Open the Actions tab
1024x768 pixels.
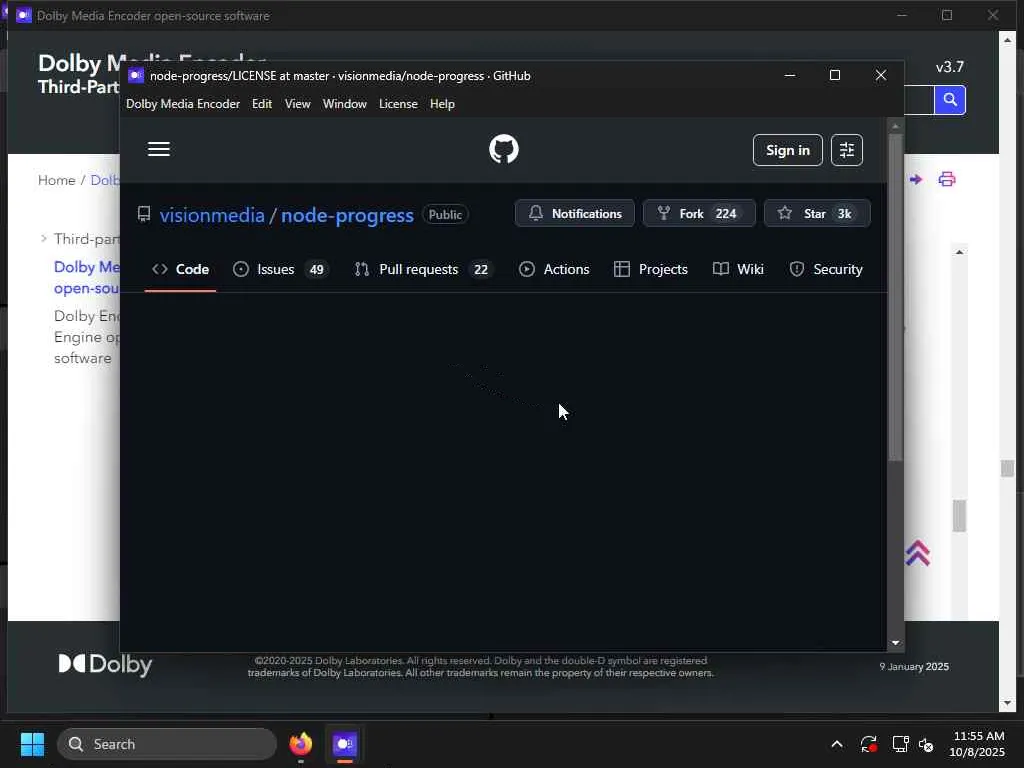(554, 269)
